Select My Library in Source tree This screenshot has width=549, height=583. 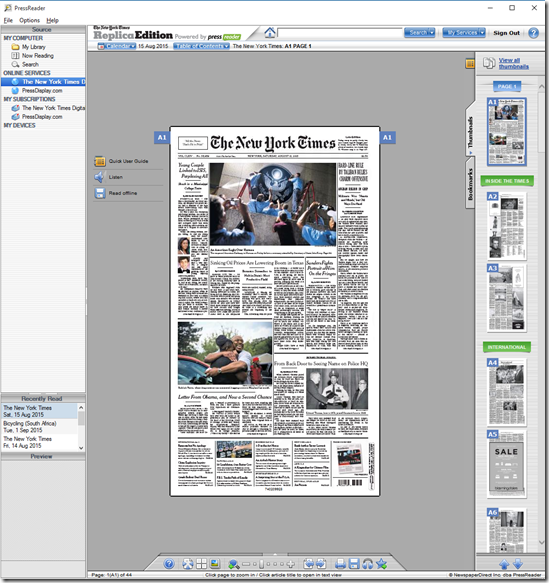click(33, 47)
